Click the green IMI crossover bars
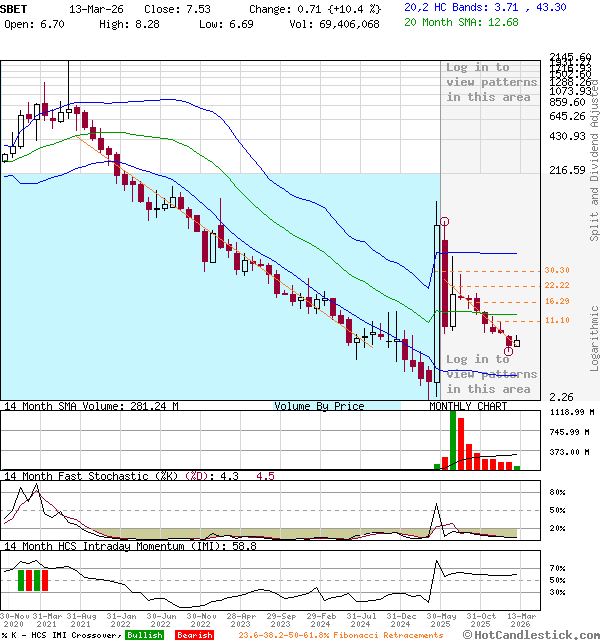The height and width of the screenshot is (640, 600). (x=32, y=581)
